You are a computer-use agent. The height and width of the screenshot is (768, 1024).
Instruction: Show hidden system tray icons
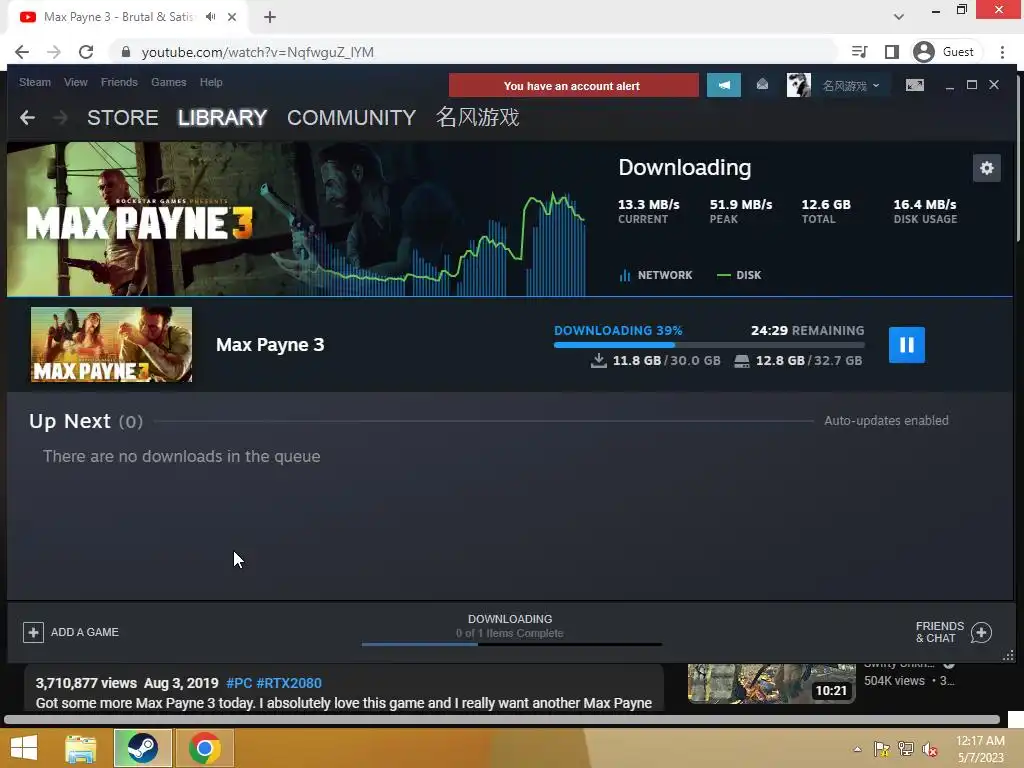857,749
